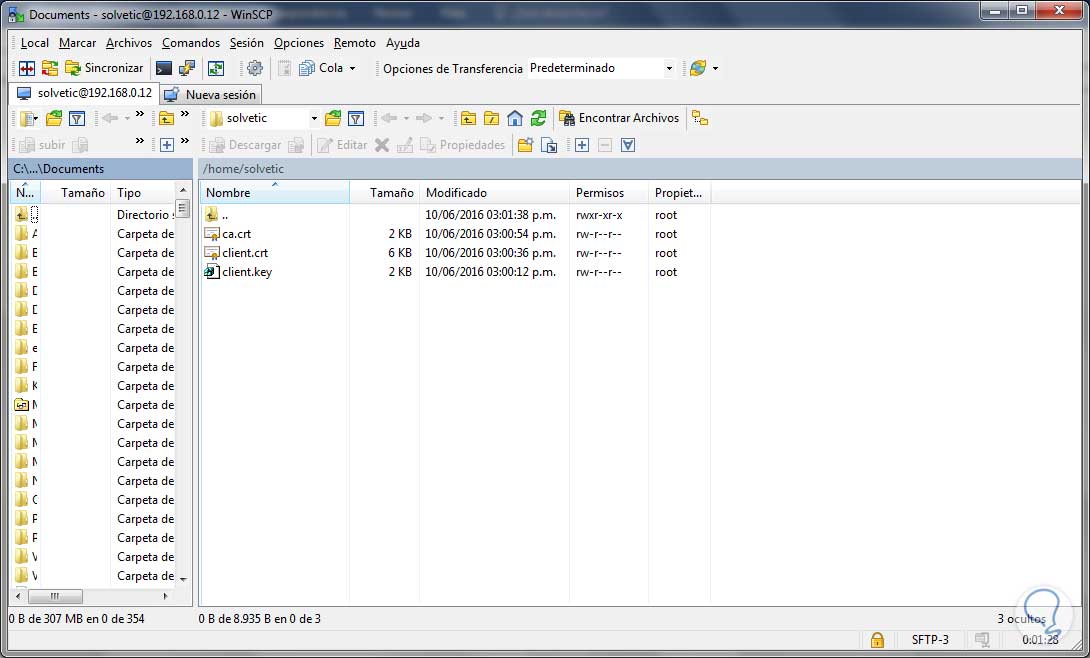Image resolution: width=1090 pixels, height=658 pixels.
Task: Sort remote files by Modificado column
Action: coord(494,192)
